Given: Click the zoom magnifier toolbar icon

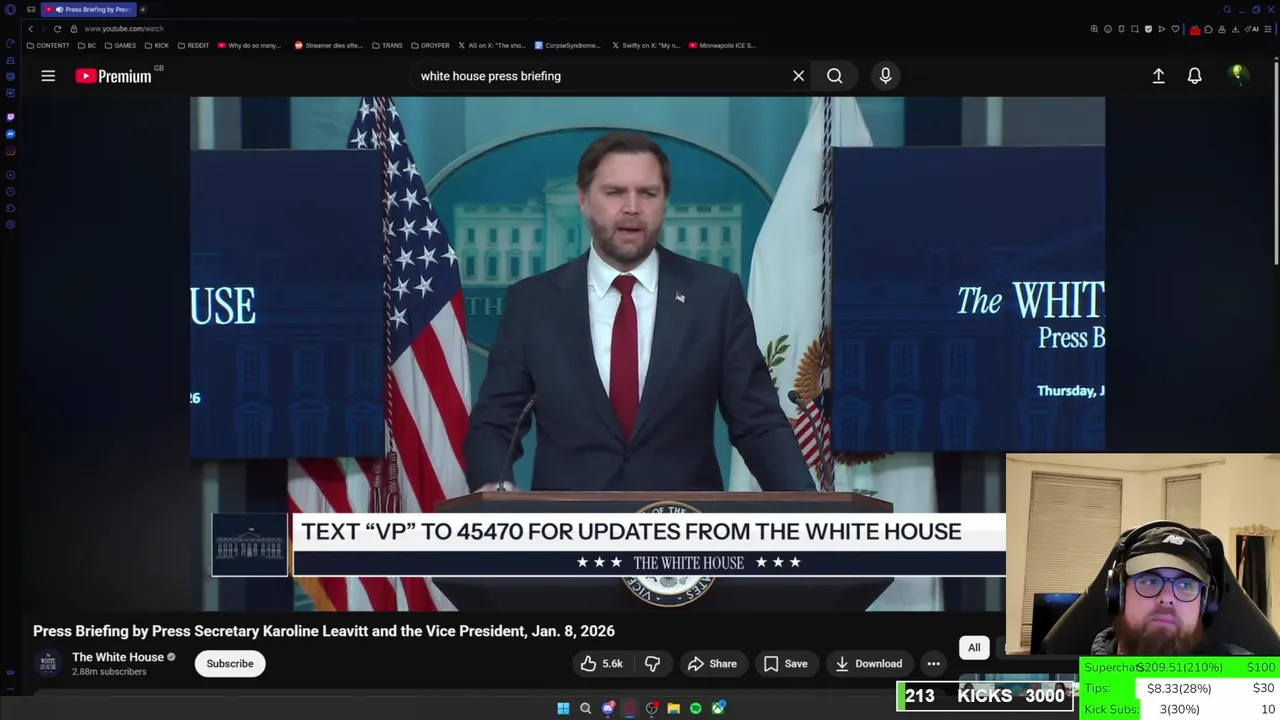Looking at the screenshot, I should tap(1094, 29).
